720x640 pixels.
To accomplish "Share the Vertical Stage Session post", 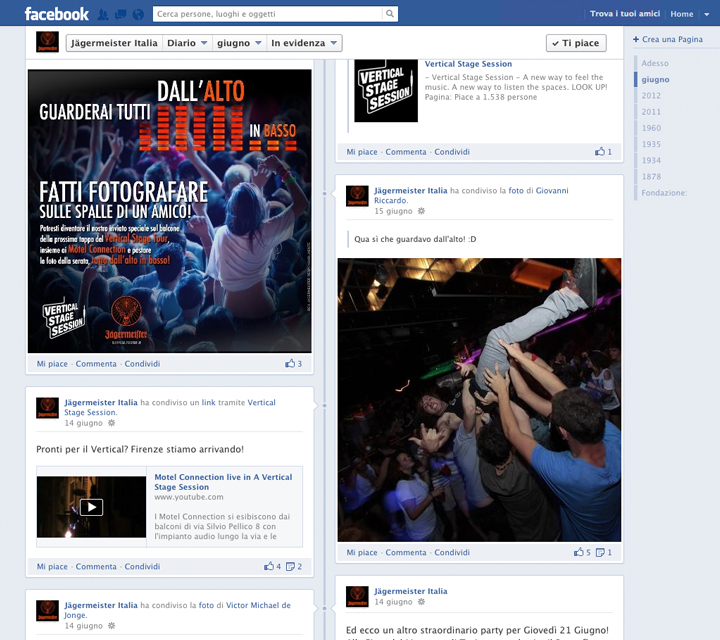I will coord(452,152).
